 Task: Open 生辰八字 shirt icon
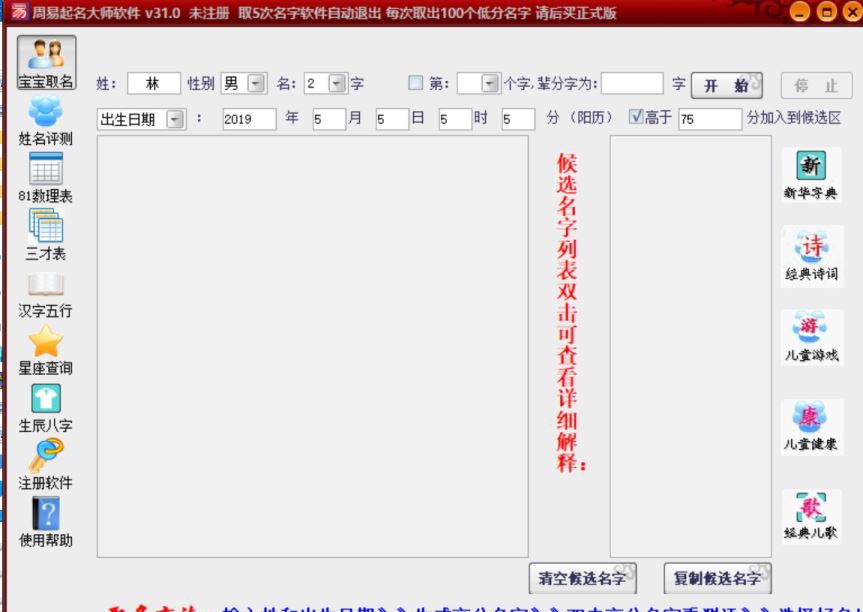46,408
